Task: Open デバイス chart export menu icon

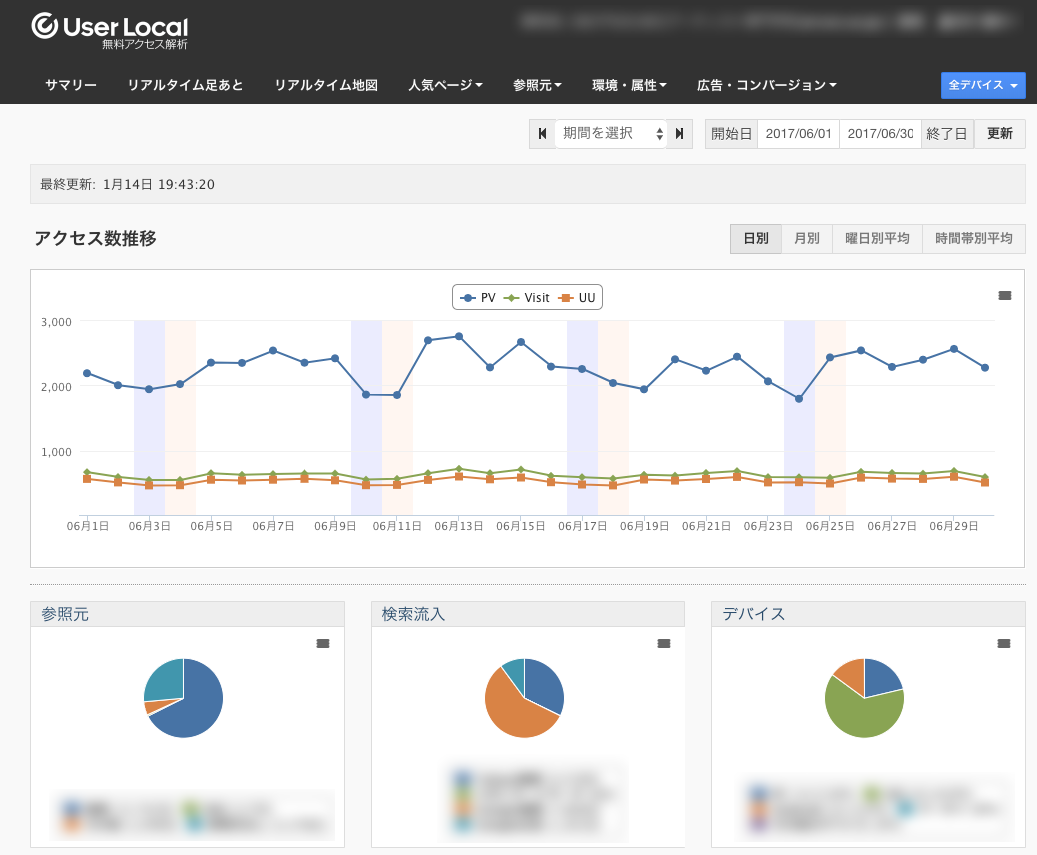Action: [x=1004, y=644]
